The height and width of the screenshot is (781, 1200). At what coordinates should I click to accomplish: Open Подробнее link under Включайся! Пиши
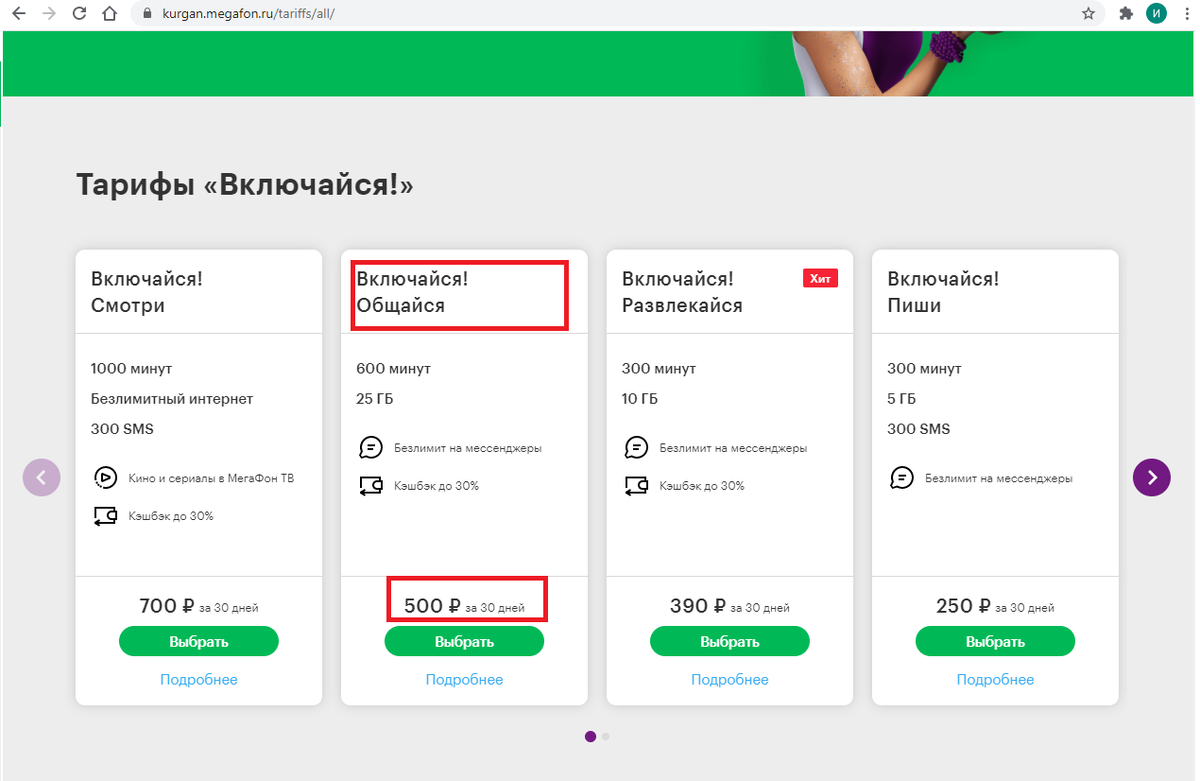(994, 679)
